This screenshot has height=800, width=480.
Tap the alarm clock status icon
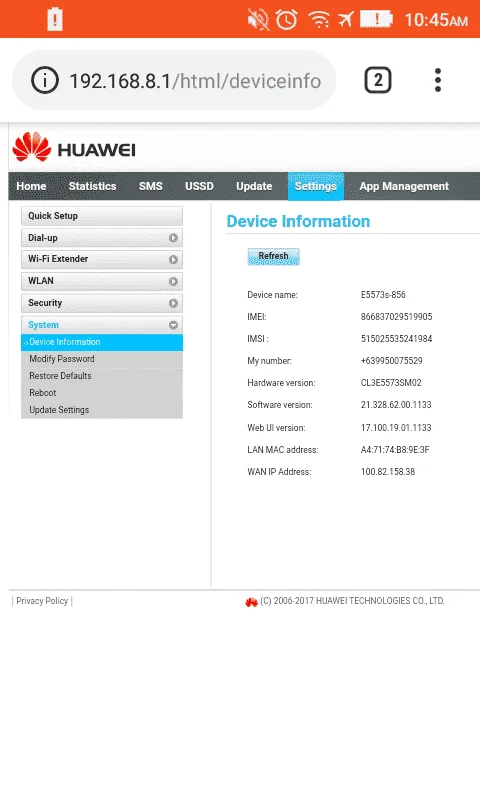coord(287,19)
